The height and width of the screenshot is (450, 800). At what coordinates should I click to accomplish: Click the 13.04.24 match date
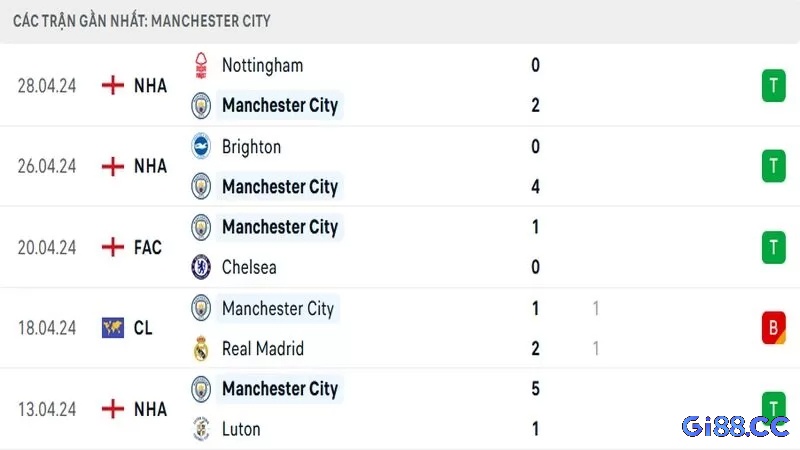47,409
